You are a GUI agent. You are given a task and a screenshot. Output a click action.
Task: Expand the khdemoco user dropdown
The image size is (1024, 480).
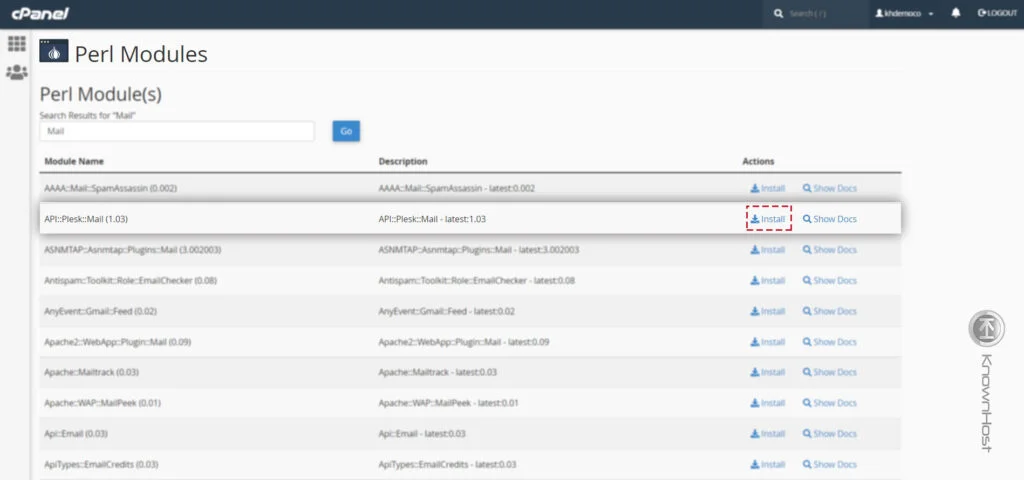point(904,13)
